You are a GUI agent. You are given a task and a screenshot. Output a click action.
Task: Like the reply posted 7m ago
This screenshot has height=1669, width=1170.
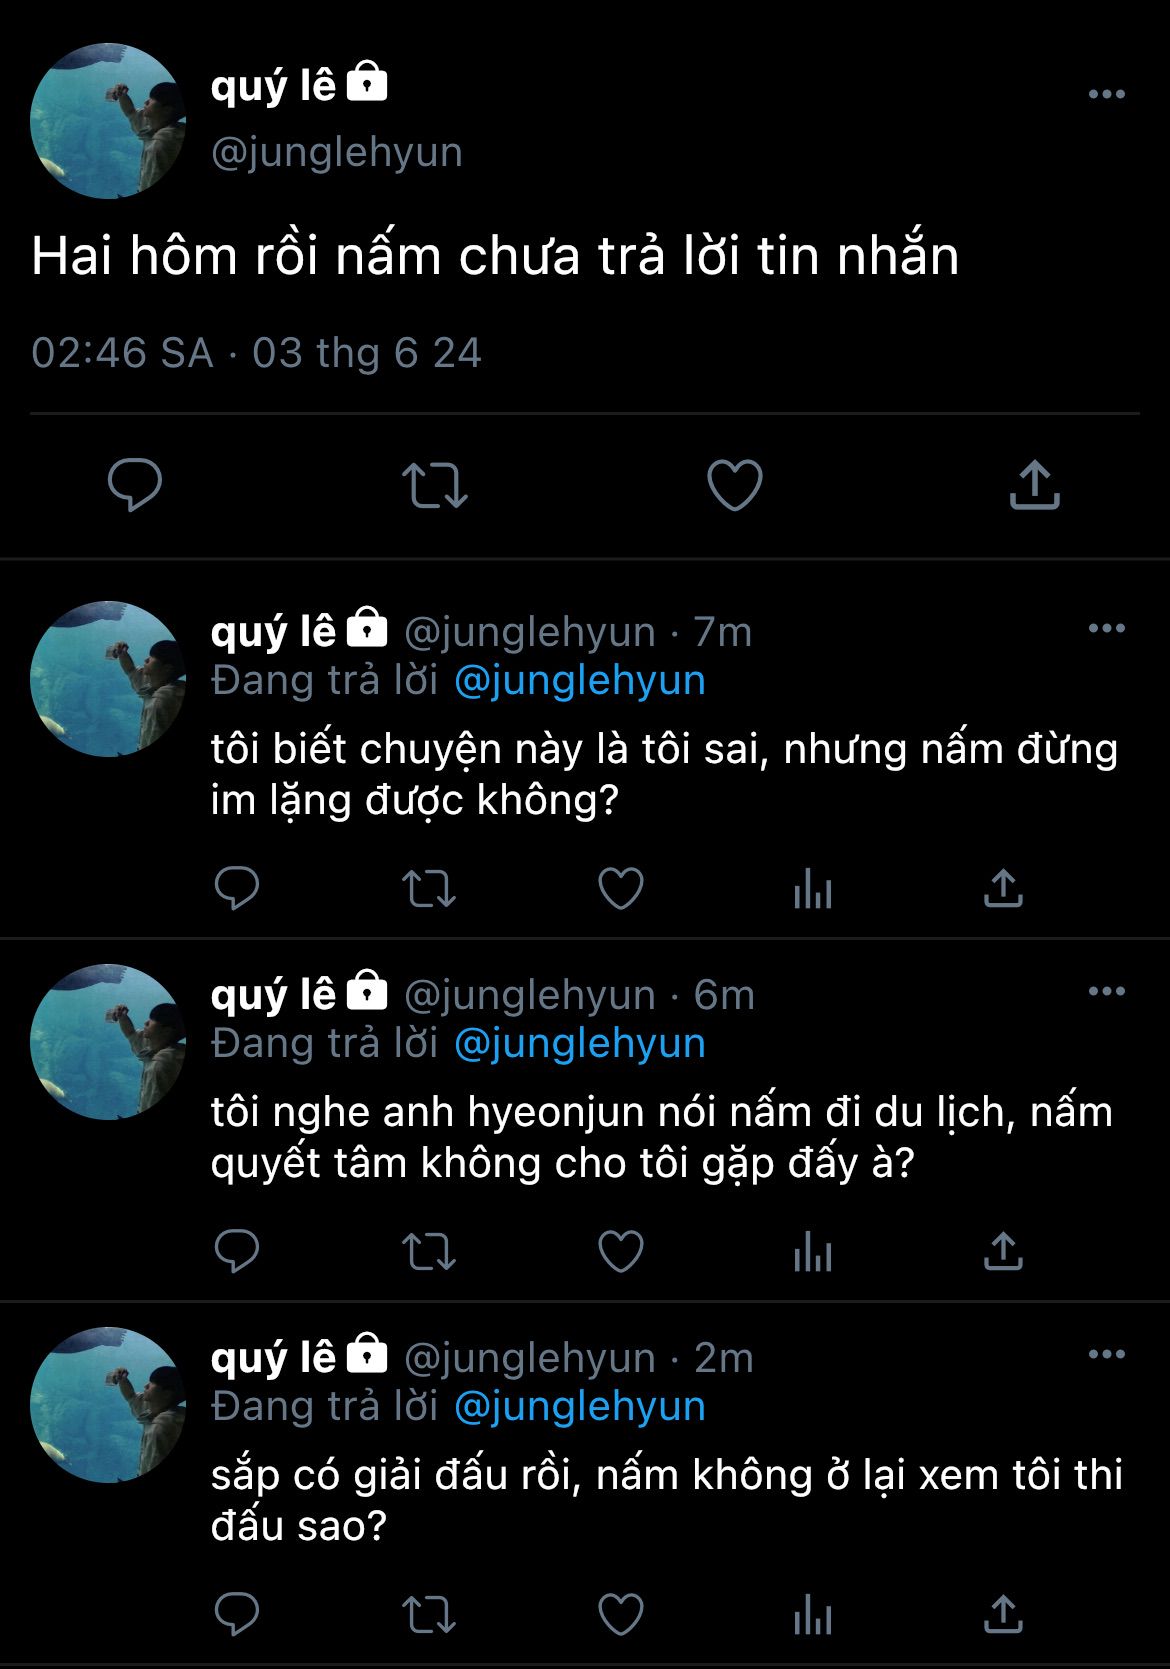point(620,888)
